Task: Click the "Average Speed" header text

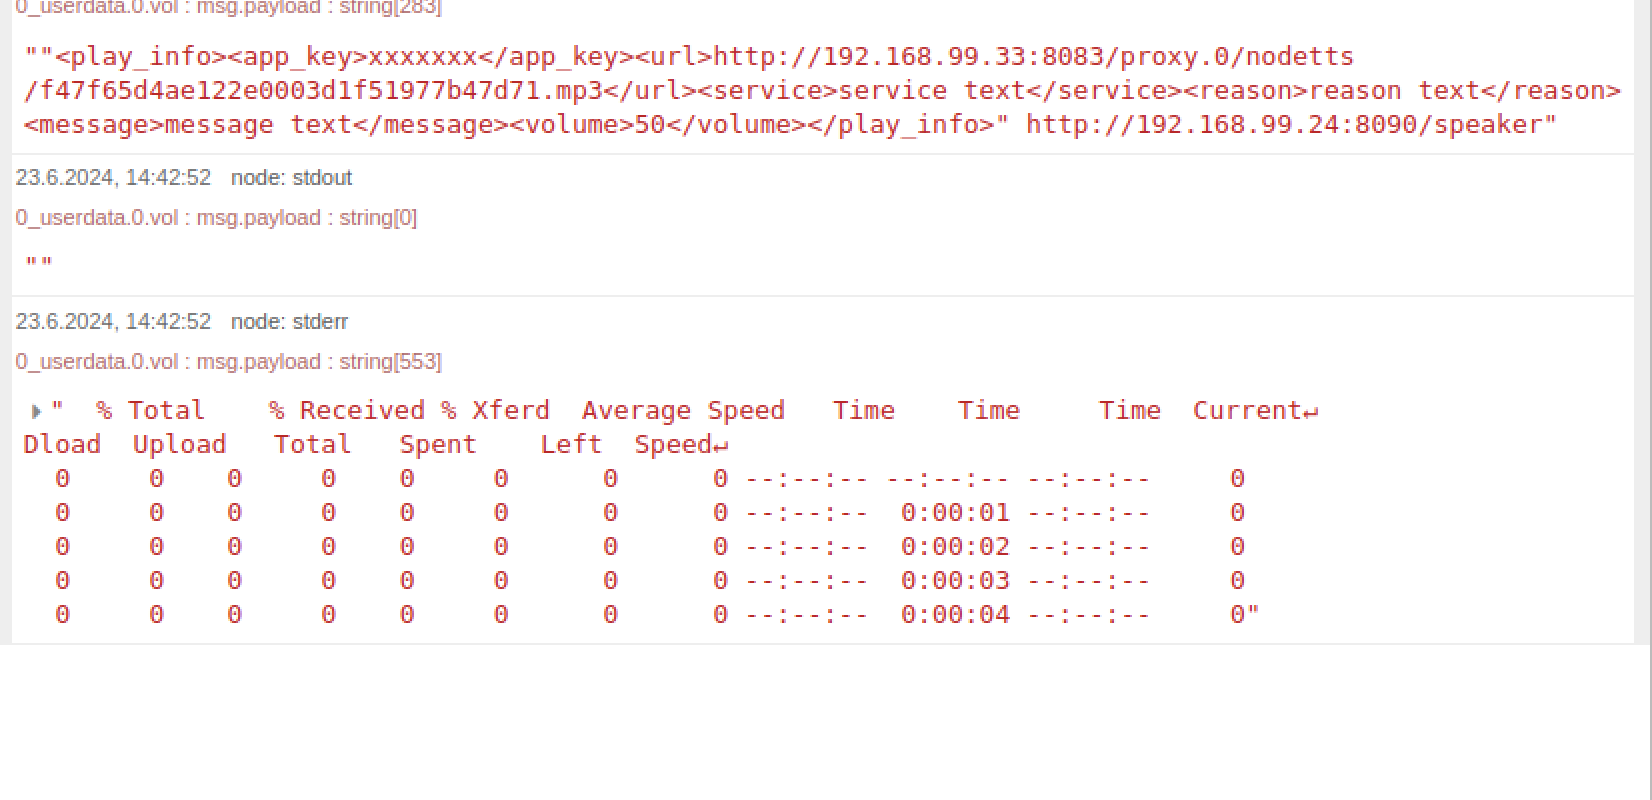Action: [683, 411]
